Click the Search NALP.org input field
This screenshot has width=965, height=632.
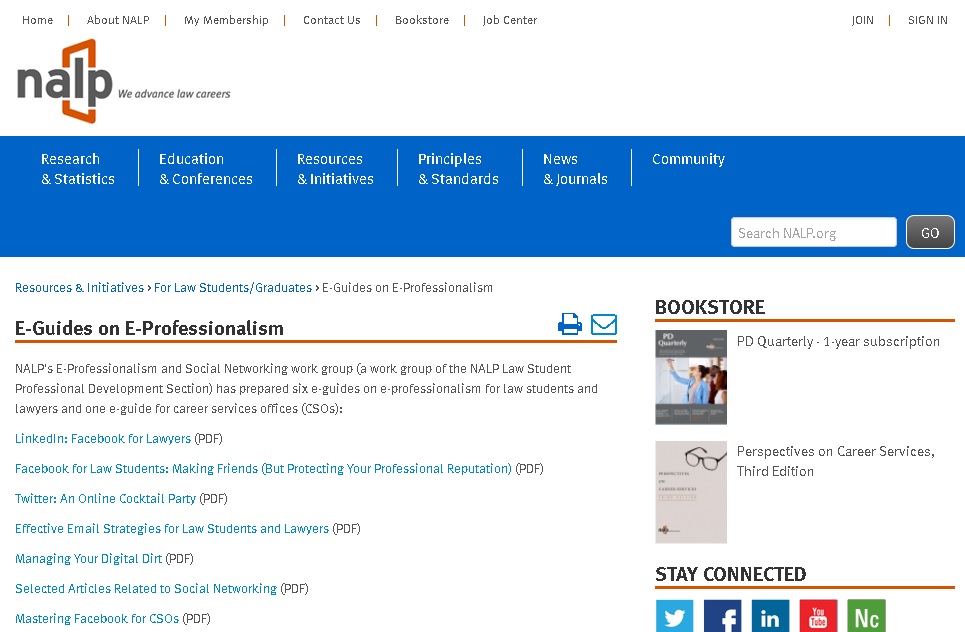pos(813,233)
